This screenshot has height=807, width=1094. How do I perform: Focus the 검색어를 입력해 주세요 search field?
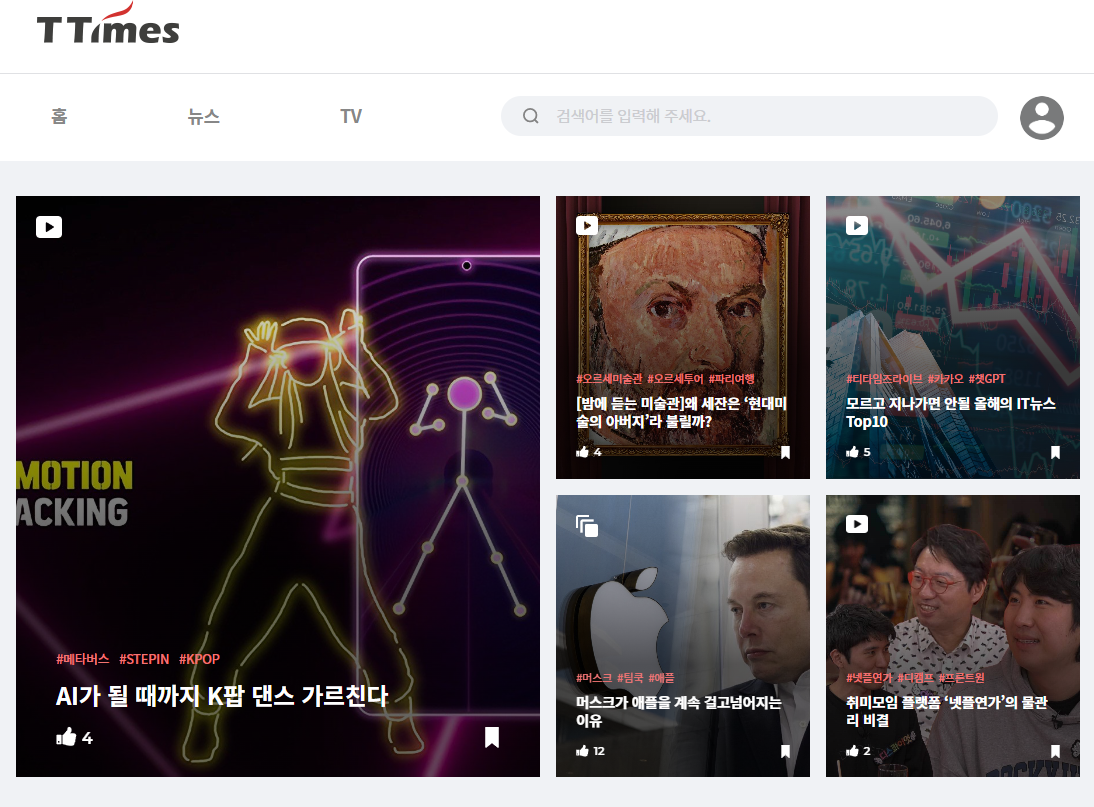(749, 116)
